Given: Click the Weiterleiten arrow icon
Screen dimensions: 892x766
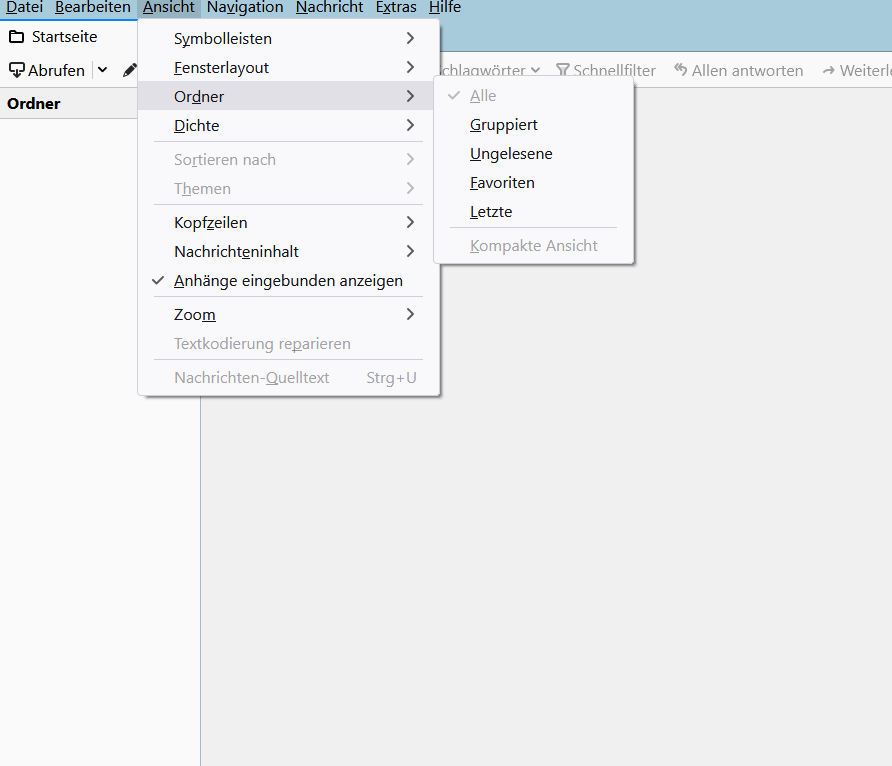Looking at the screenshot, I should [x=829, y=71].
